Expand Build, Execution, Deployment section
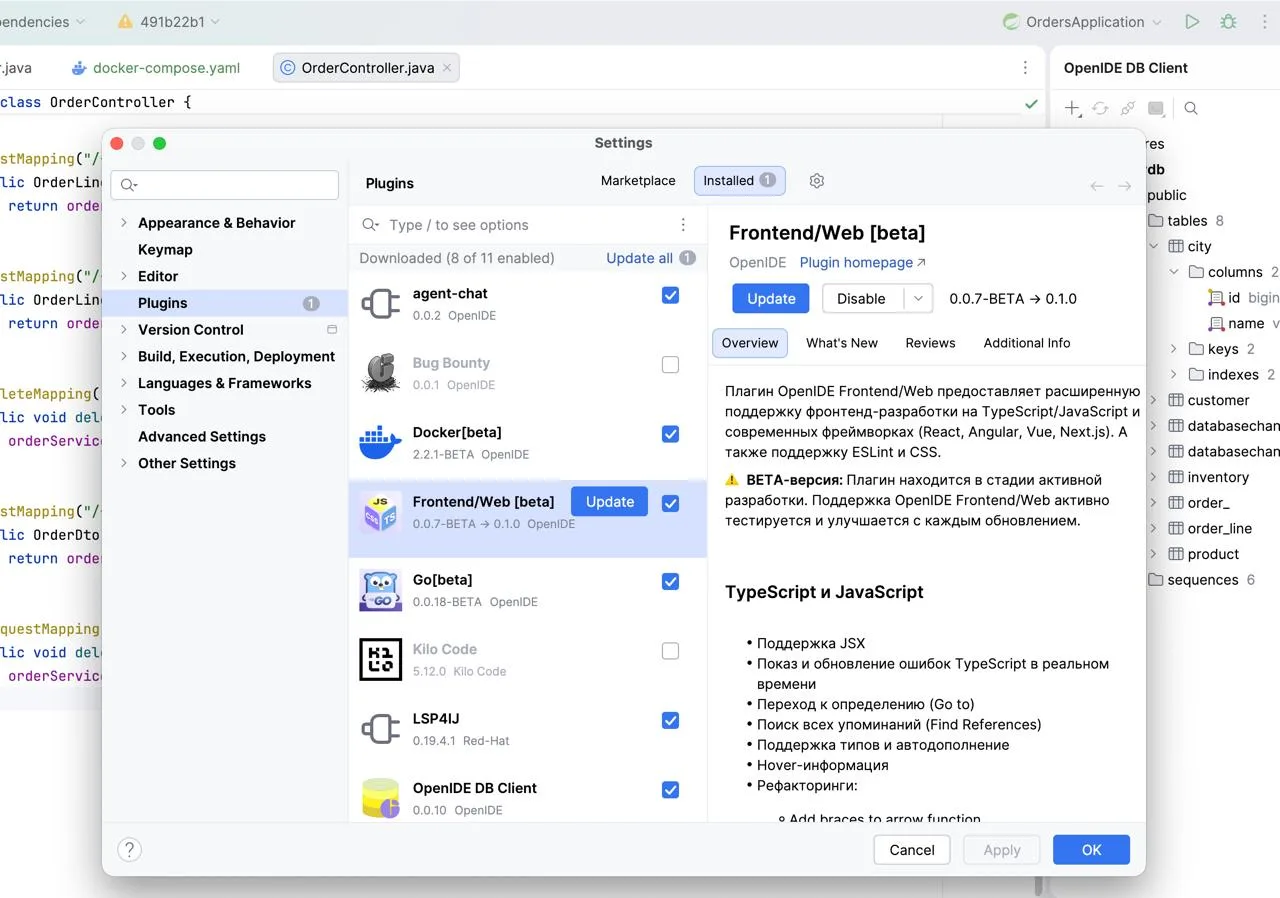 click(x=124, y=356)
